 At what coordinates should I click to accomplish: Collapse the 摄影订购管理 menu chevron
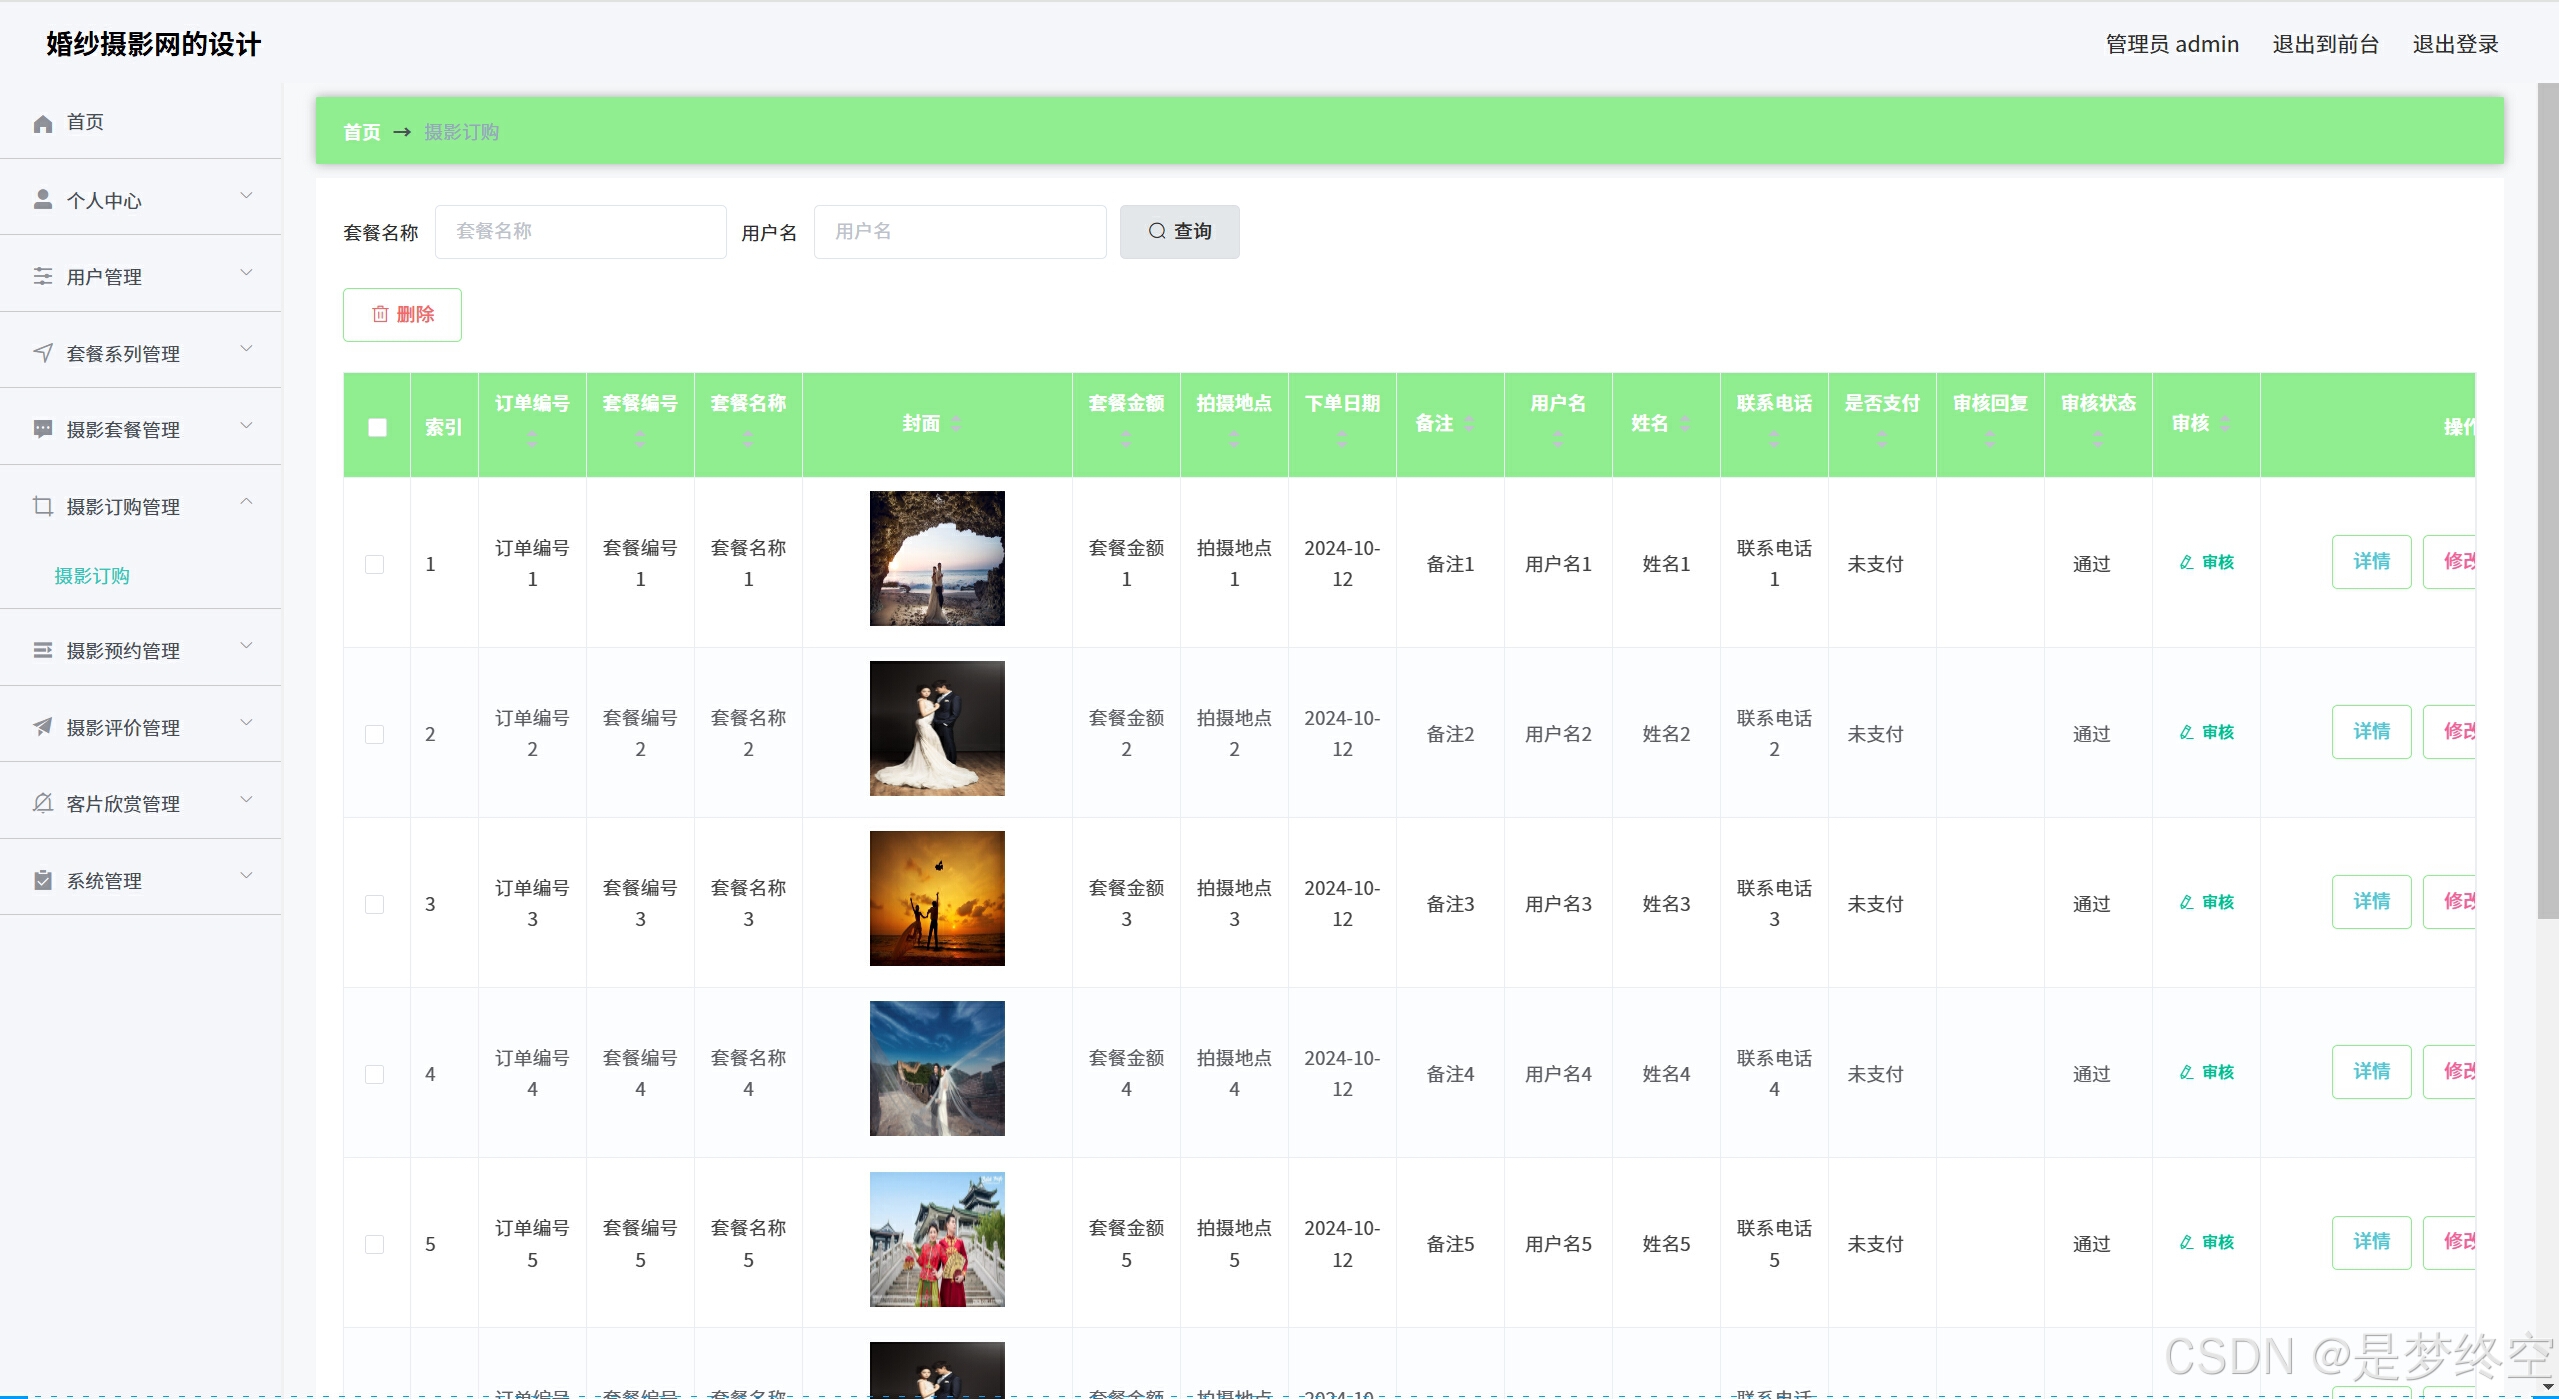(246, 502)
